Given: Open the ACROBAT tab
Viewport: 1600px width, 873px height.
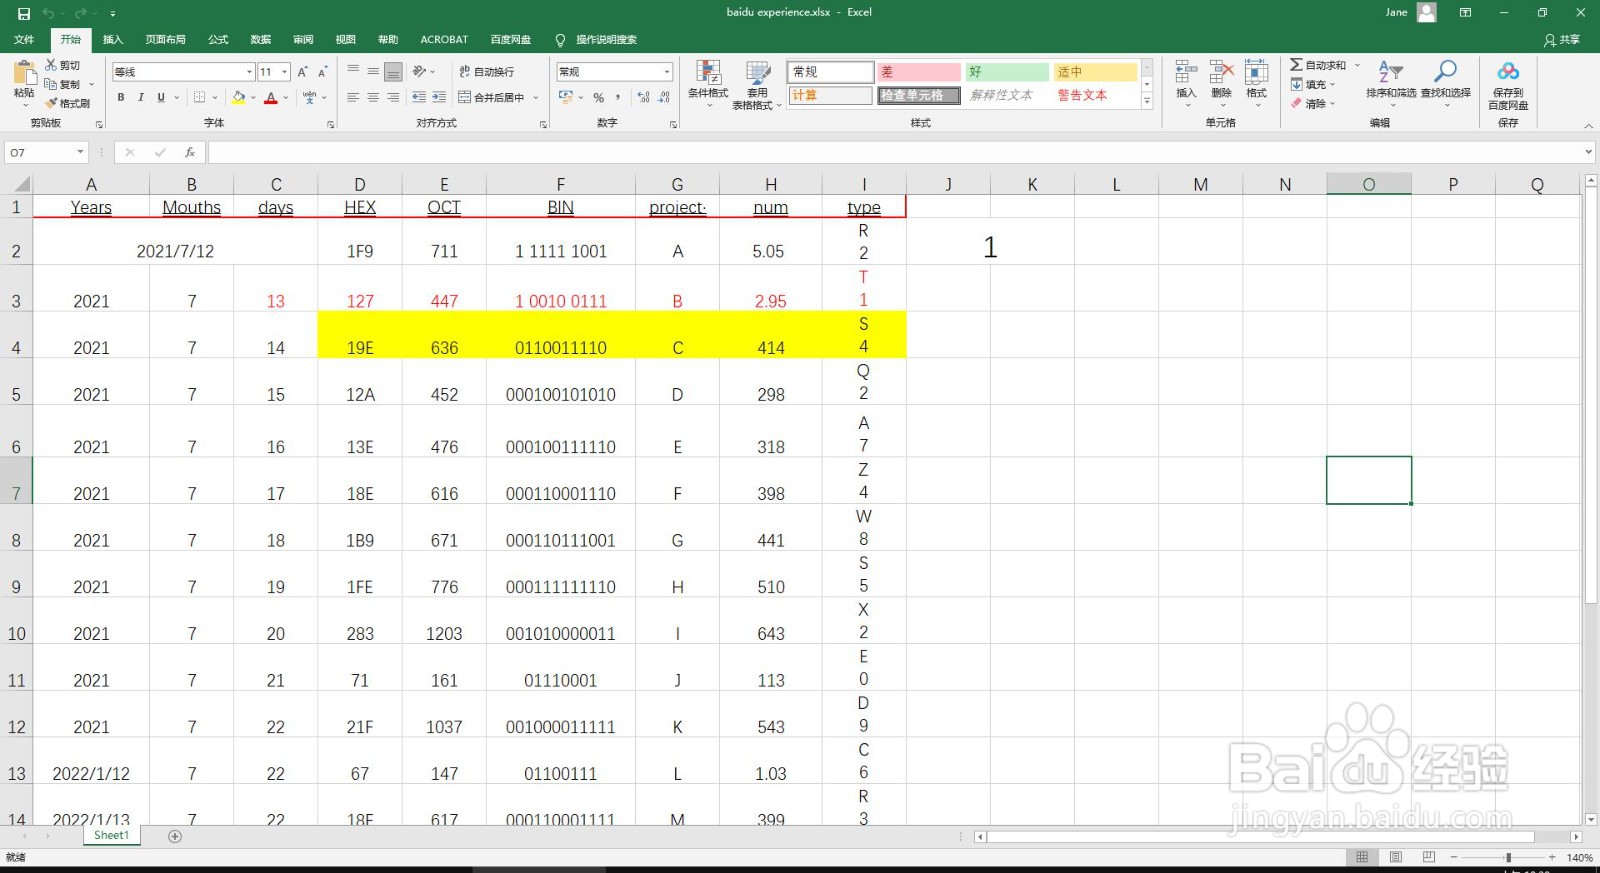Looking at the screenshot, I should point(444,40).
